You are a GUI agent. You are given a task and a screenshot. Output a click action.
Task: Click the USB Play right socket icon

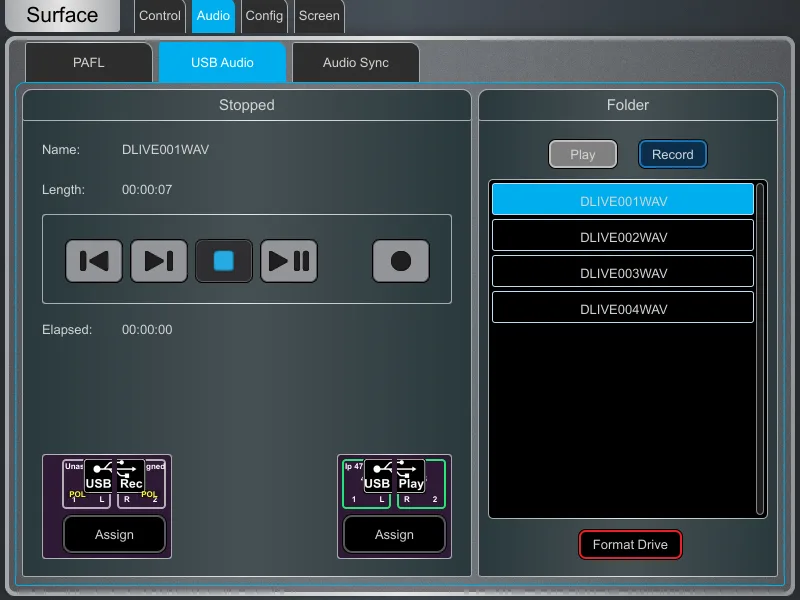tap(421, 484)
